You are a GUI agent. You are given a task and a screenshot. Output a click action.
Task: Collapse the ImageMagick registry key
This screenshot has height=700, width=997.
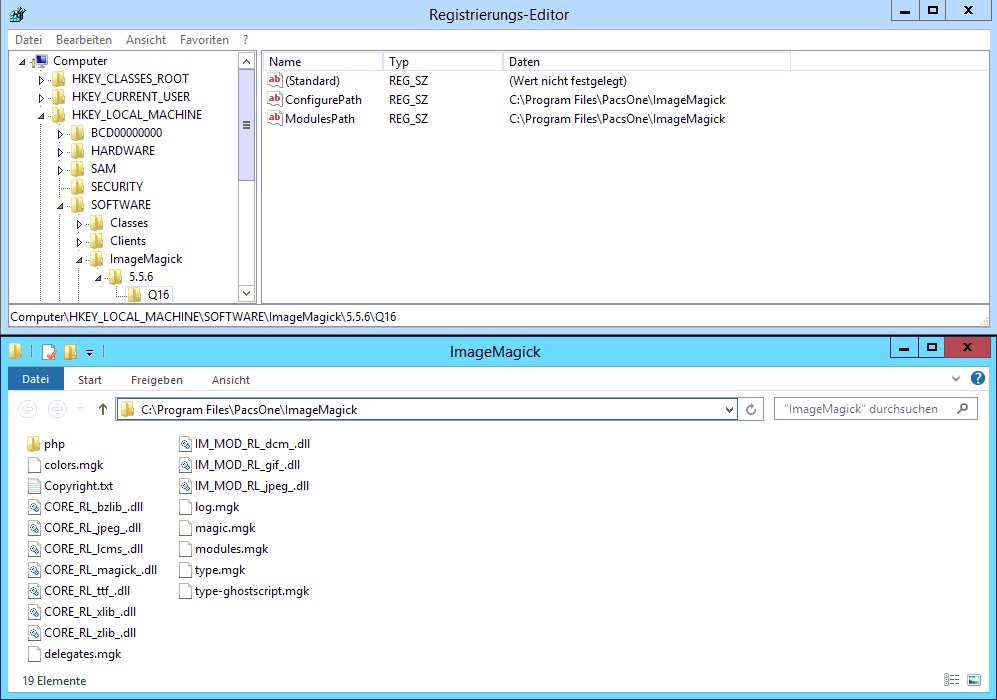pos(79,260)
